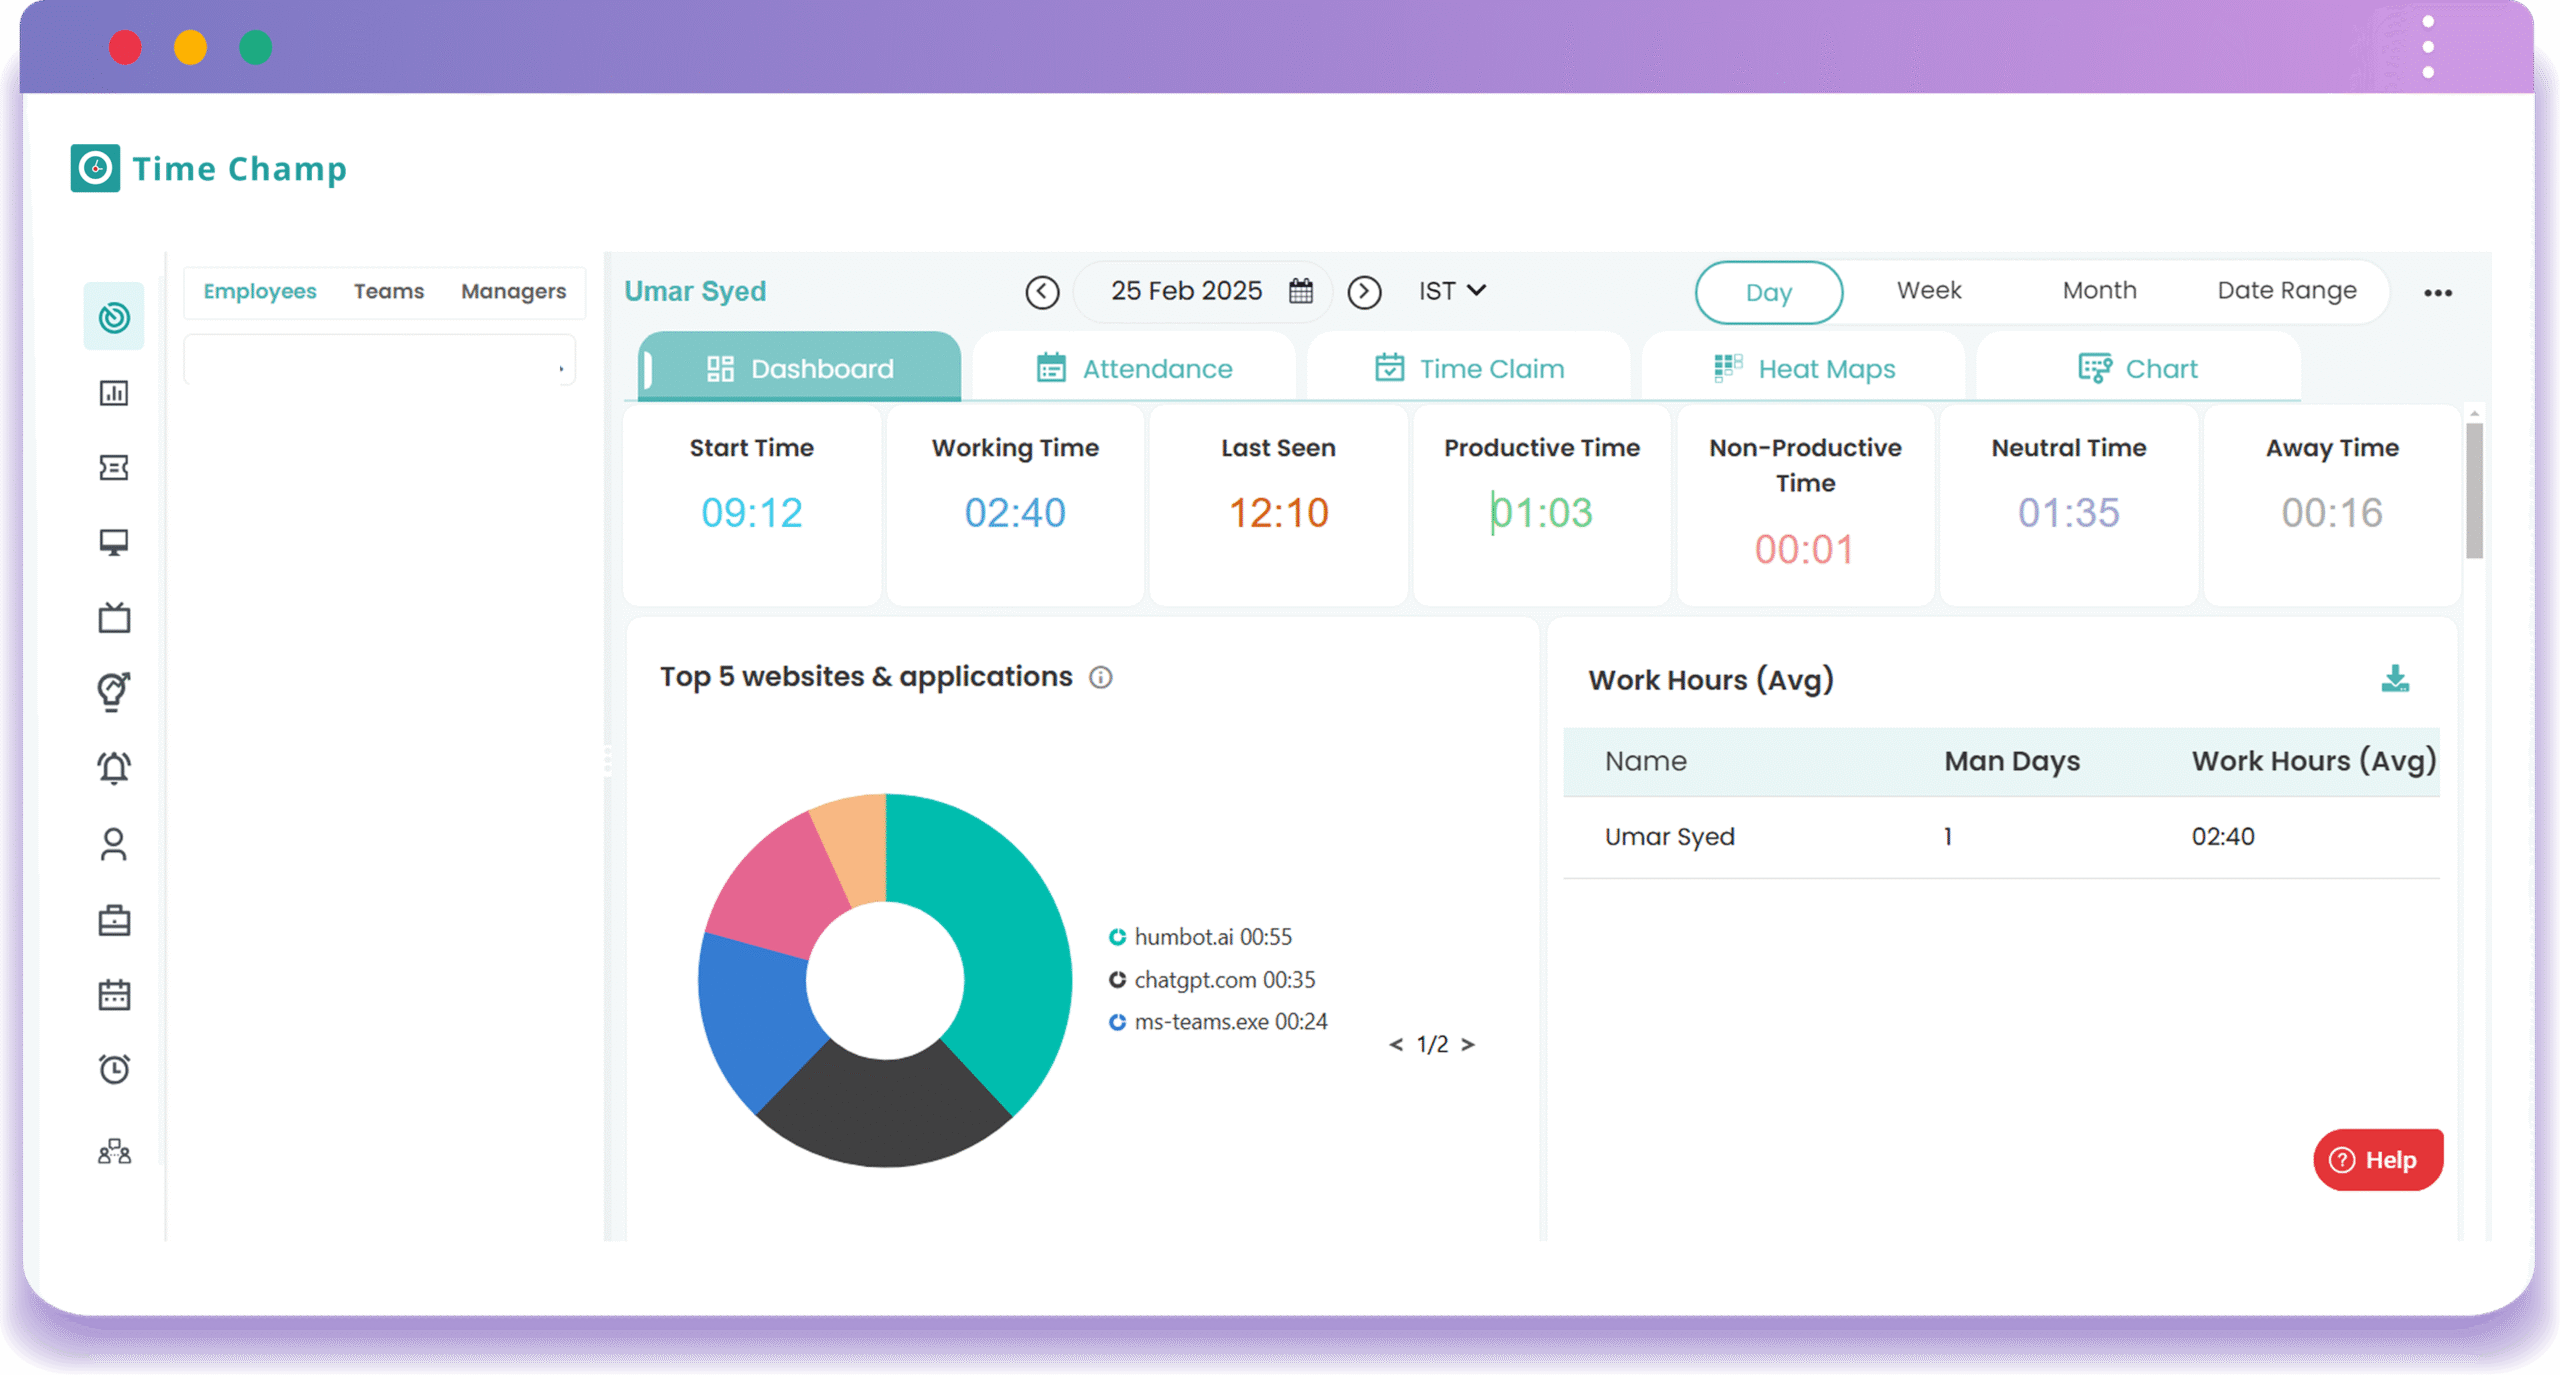This screenshot has width=2560, height=1375.
Task: Open the three-dot options menu
Action: pyautogui.click(x=2440, y=292)
